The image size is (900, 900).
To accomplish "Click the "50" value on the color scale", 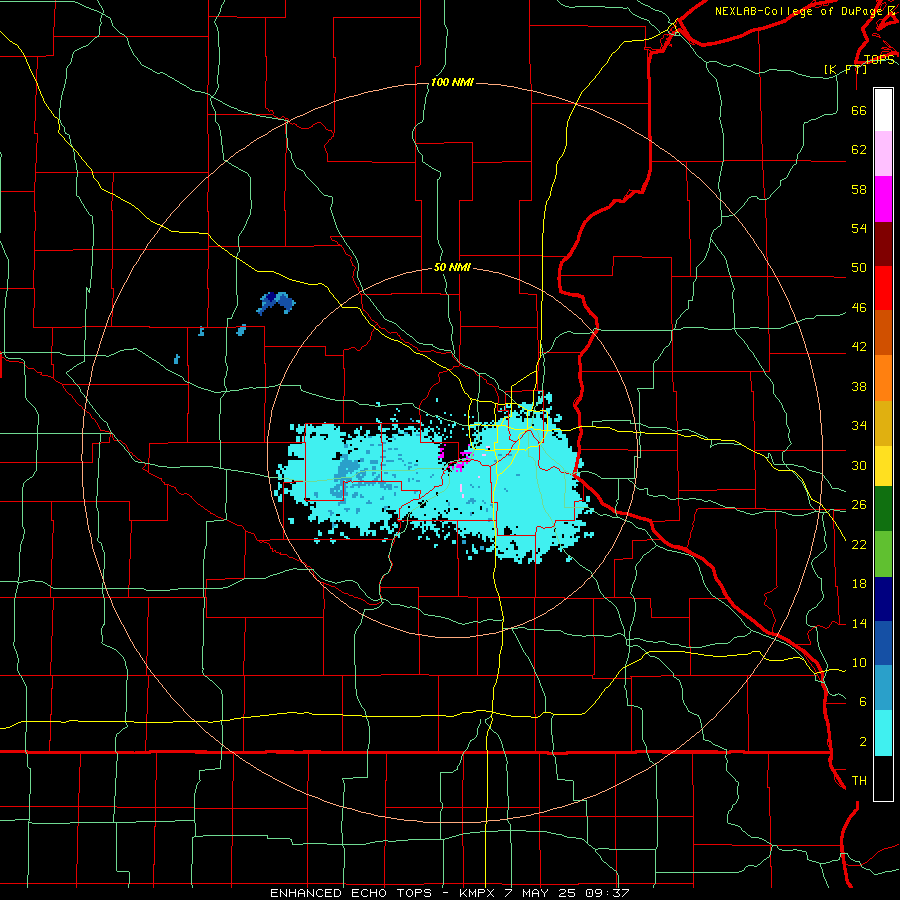I will (859, 267).
